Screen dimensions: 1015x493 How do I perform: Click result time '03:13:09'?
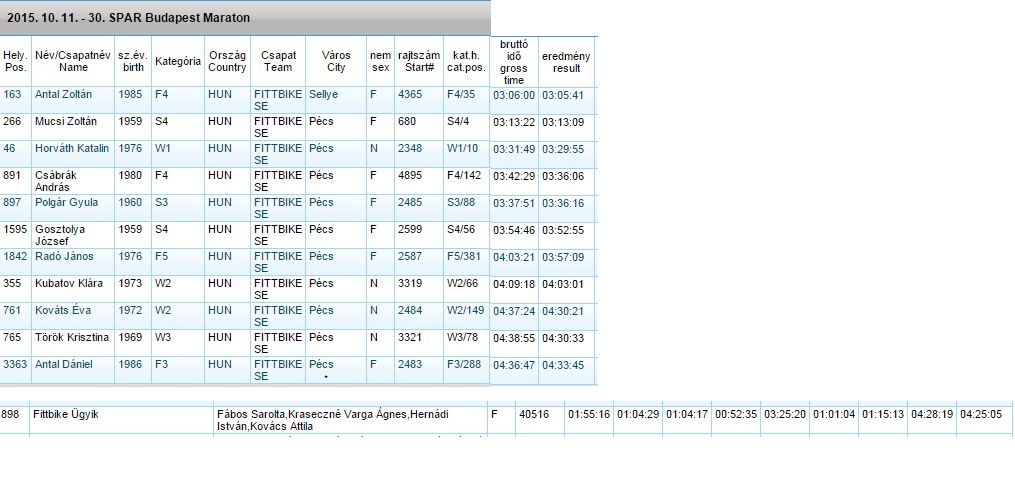563,122
